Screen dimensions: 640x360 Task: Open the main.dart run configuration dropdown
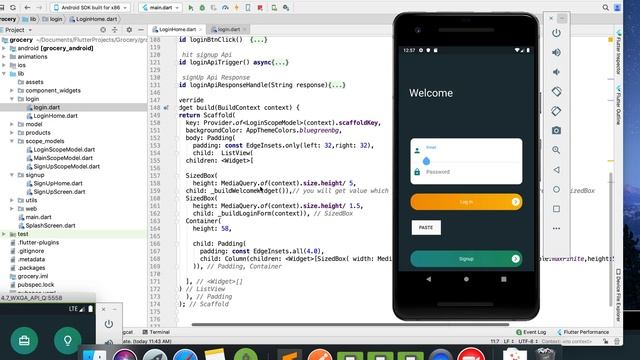coord(161,8)
